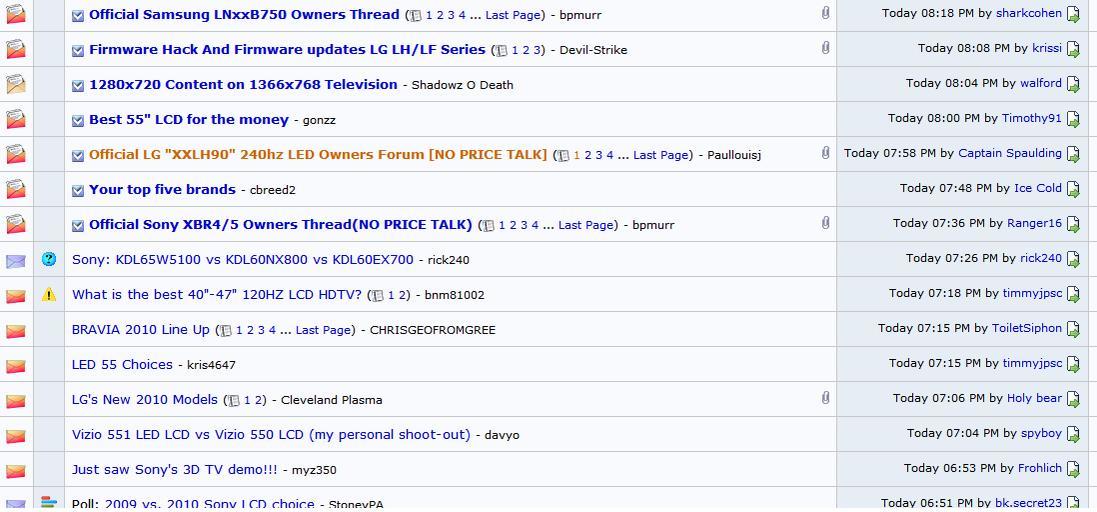Click paperclip on LG's New 2010 Models
Image resolution: width=1097 pixels, height=512 pixels.
pos(826,397)
